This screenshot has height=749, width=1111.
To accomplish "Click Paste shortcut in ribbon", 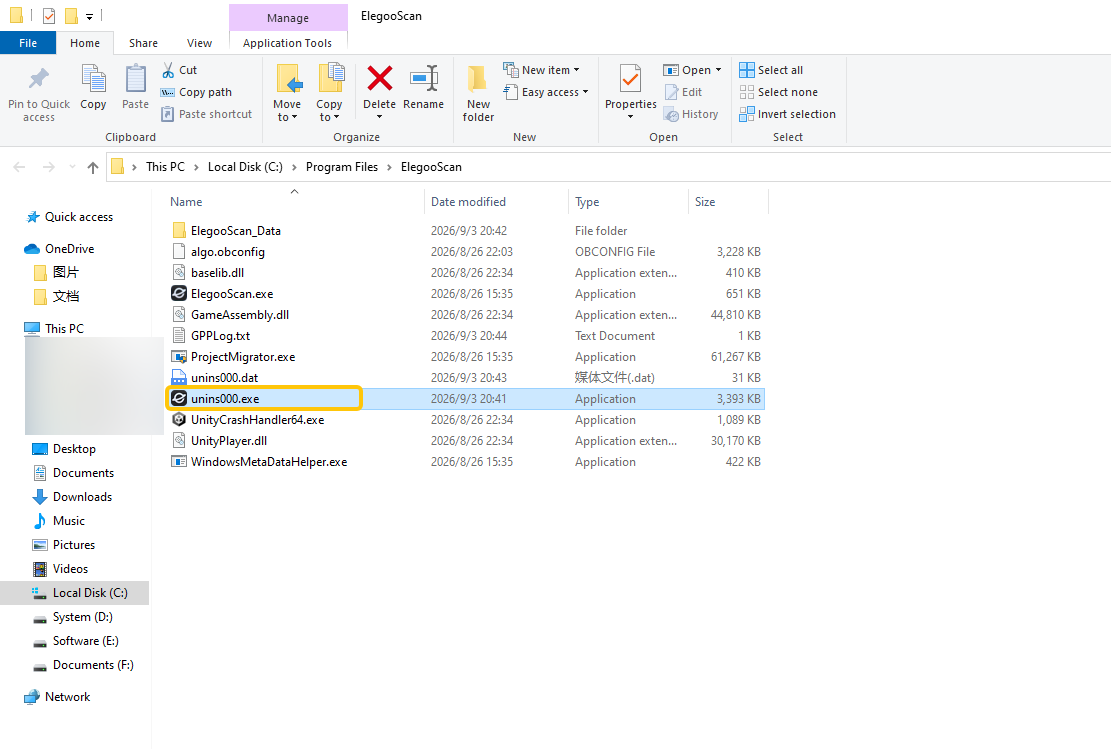I will coord(206,114).
